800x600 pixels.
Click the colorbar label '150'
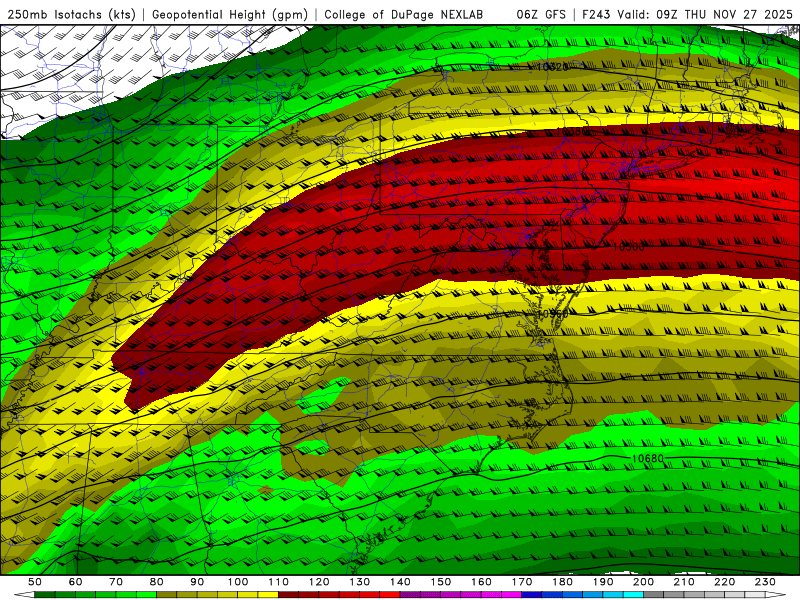(x=441, y=582)
